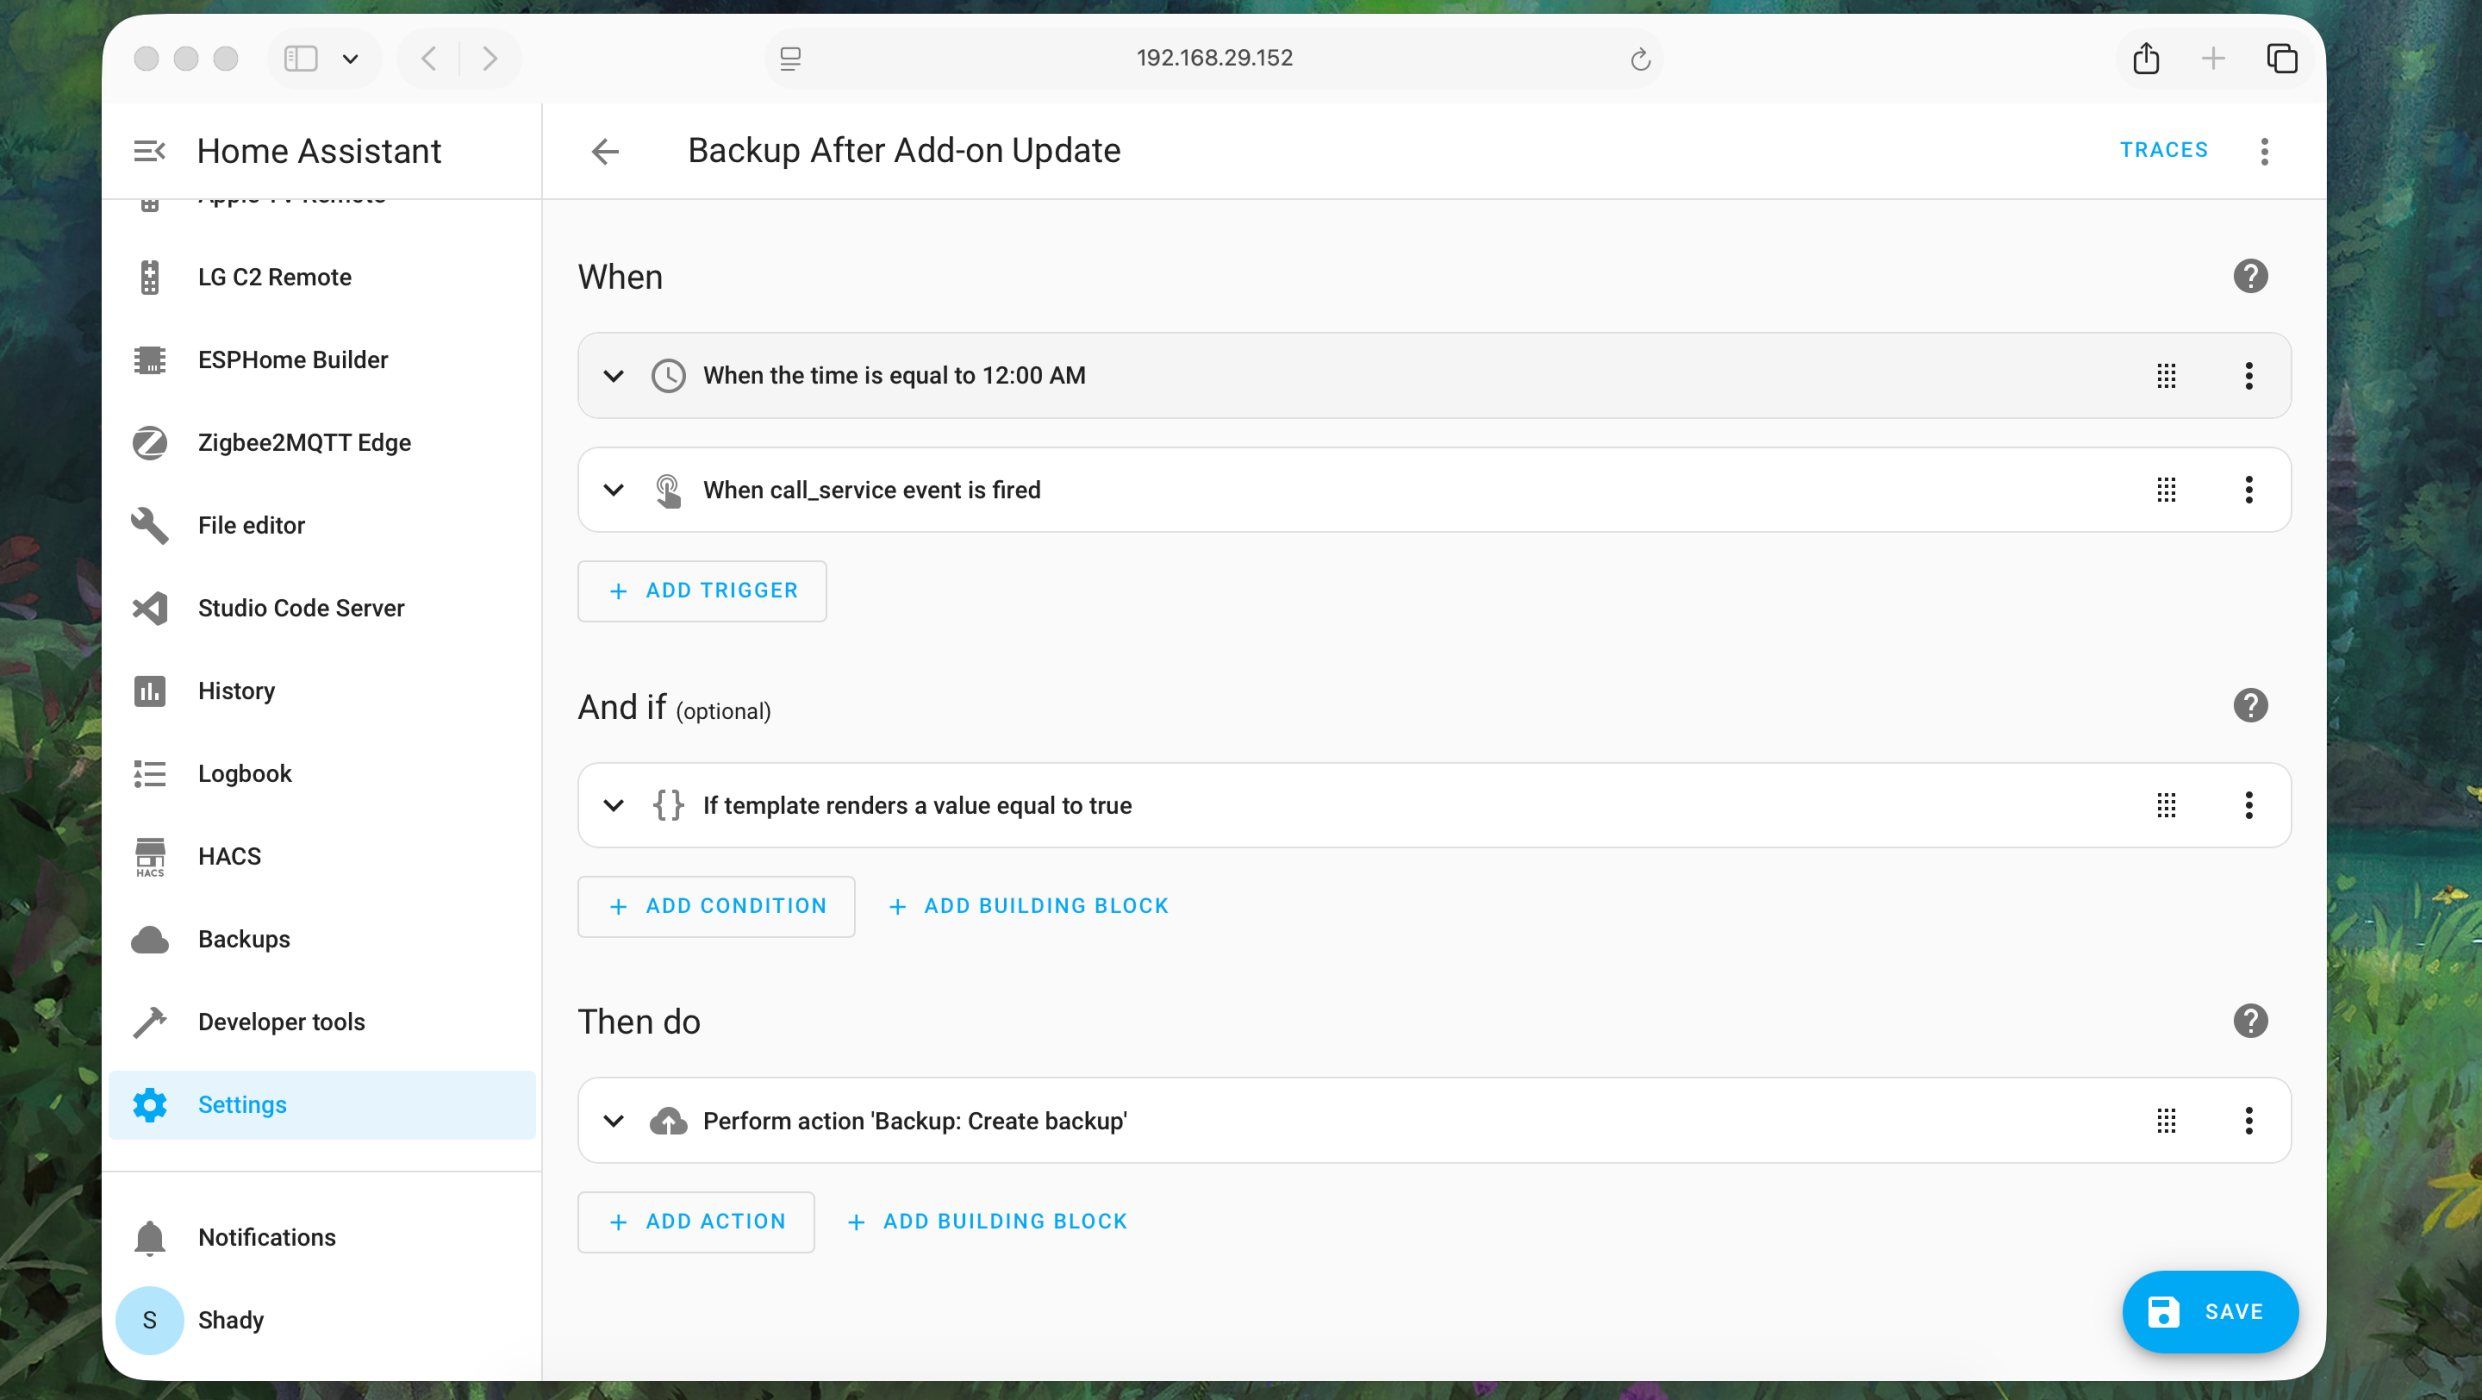This screenshot has width=2482, height=1400.
Task: Open help for the Then do section
Action: pos(2250,1021)
